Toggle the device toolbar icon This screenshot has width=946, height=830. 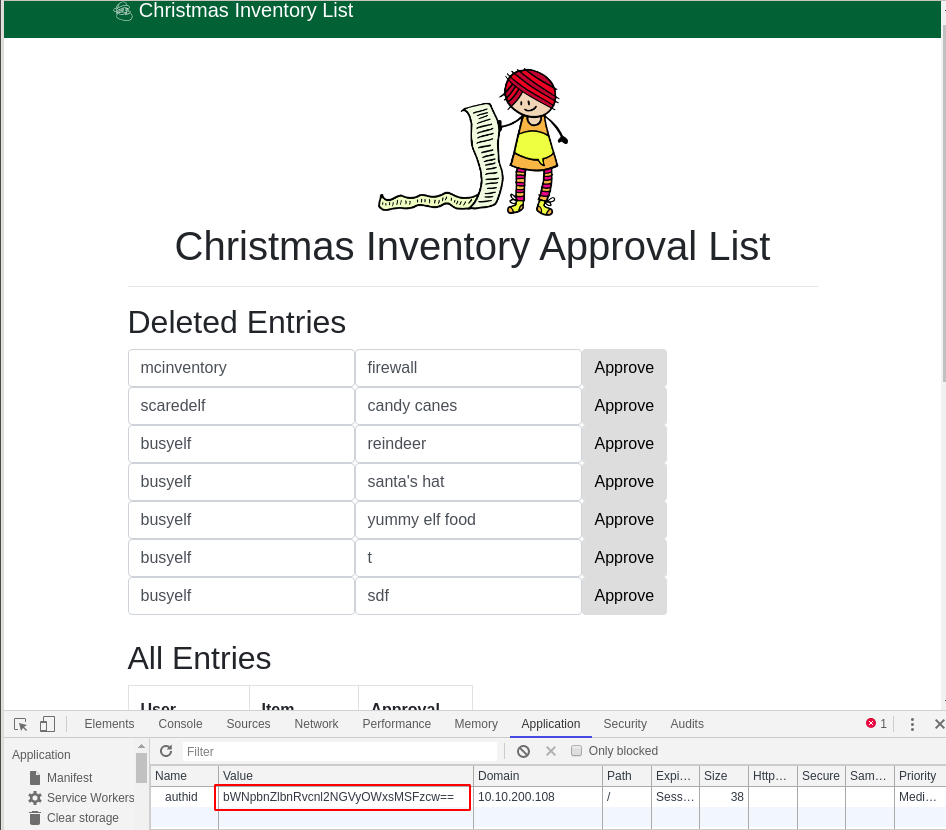[x=47, y=724]
